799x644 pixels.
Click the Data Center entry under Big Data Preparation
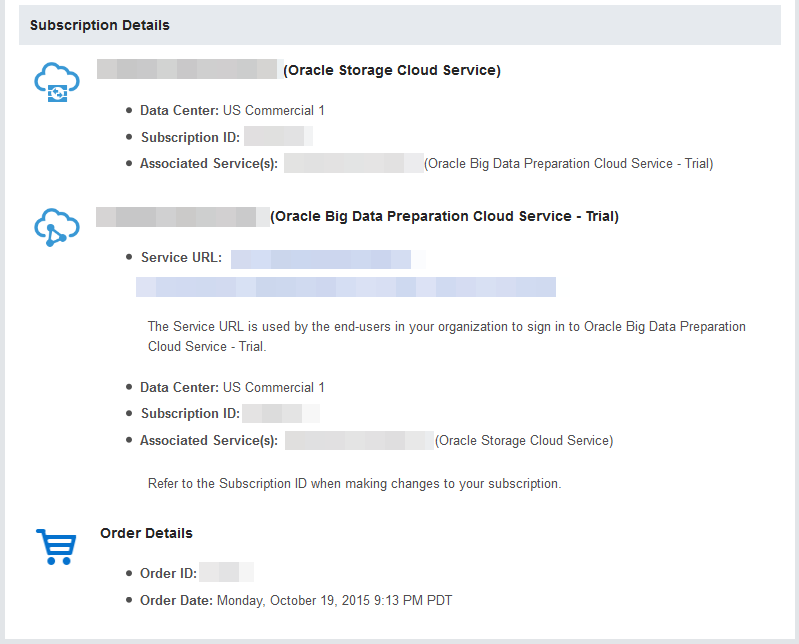click(x=232, y=387)
